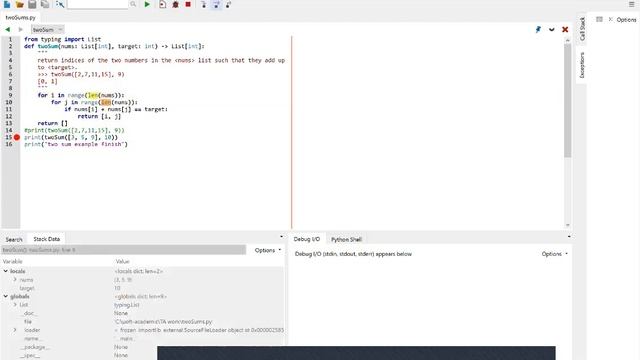The width and height of the screenshot is (640, 360).
Task: Collapse the globals tree node
Action: coord(6,296)
